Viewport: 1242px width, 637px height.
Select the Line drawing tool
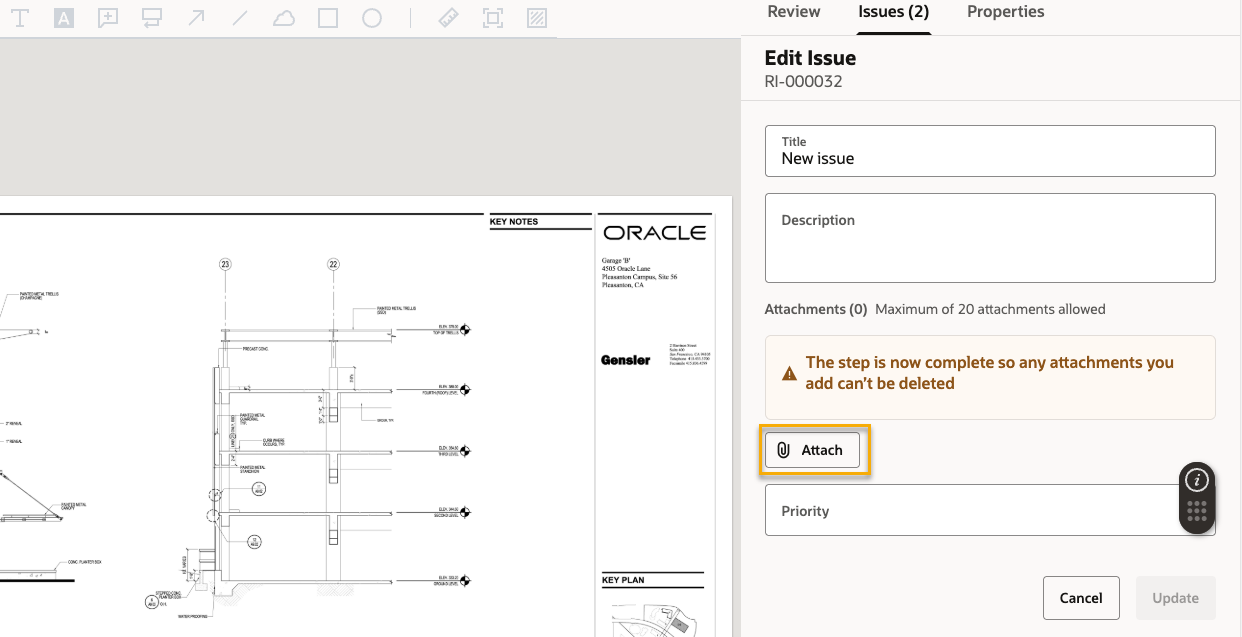(240, 18)
